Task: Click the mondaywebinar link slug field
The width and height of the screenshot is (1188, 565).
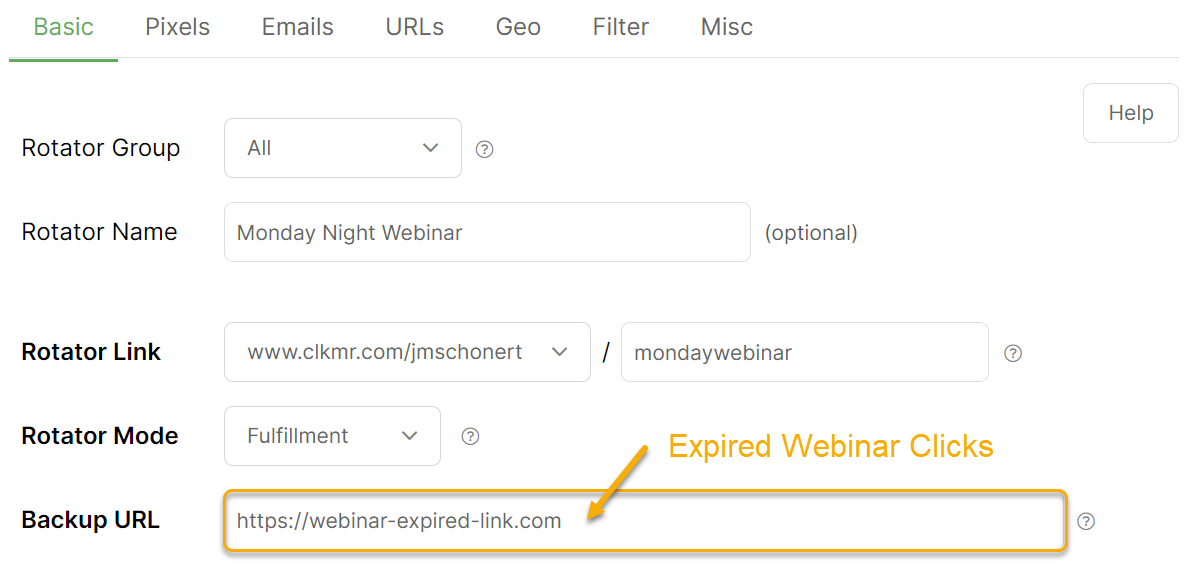Action: (x=804, y=352)
